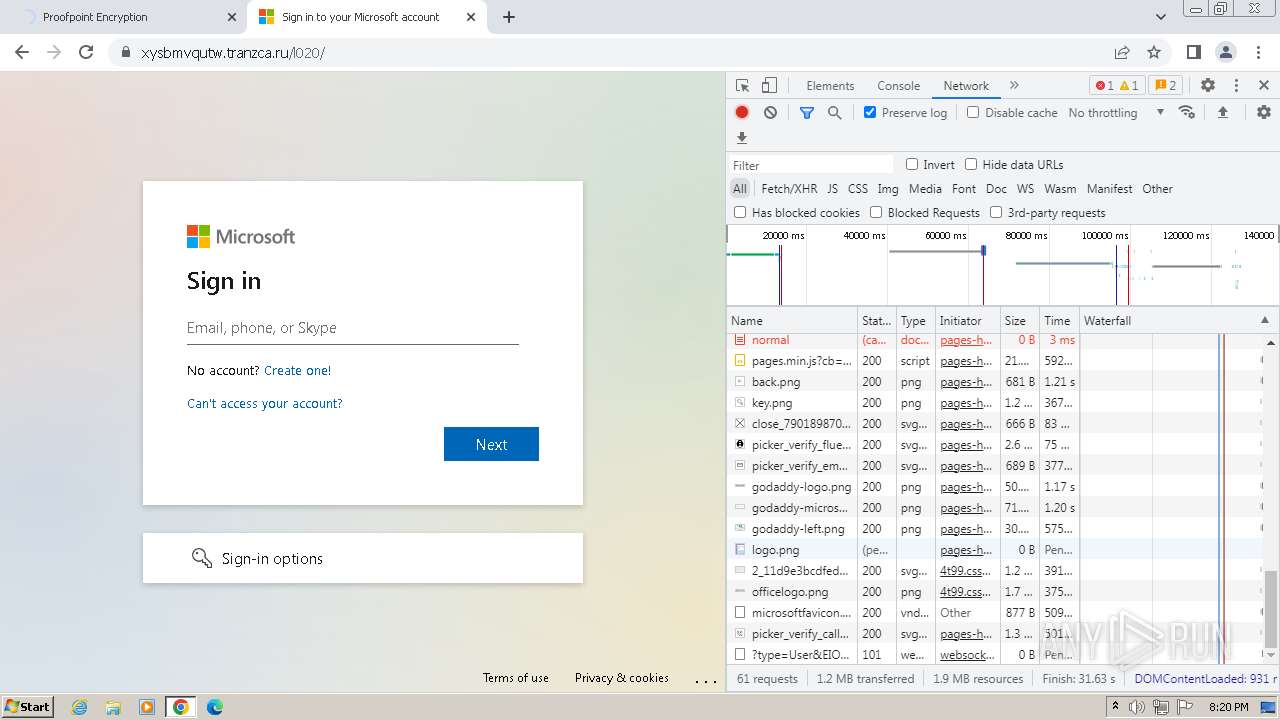
Task: Toggle the browser side panel icon
Action: [x=1193, y=52]
